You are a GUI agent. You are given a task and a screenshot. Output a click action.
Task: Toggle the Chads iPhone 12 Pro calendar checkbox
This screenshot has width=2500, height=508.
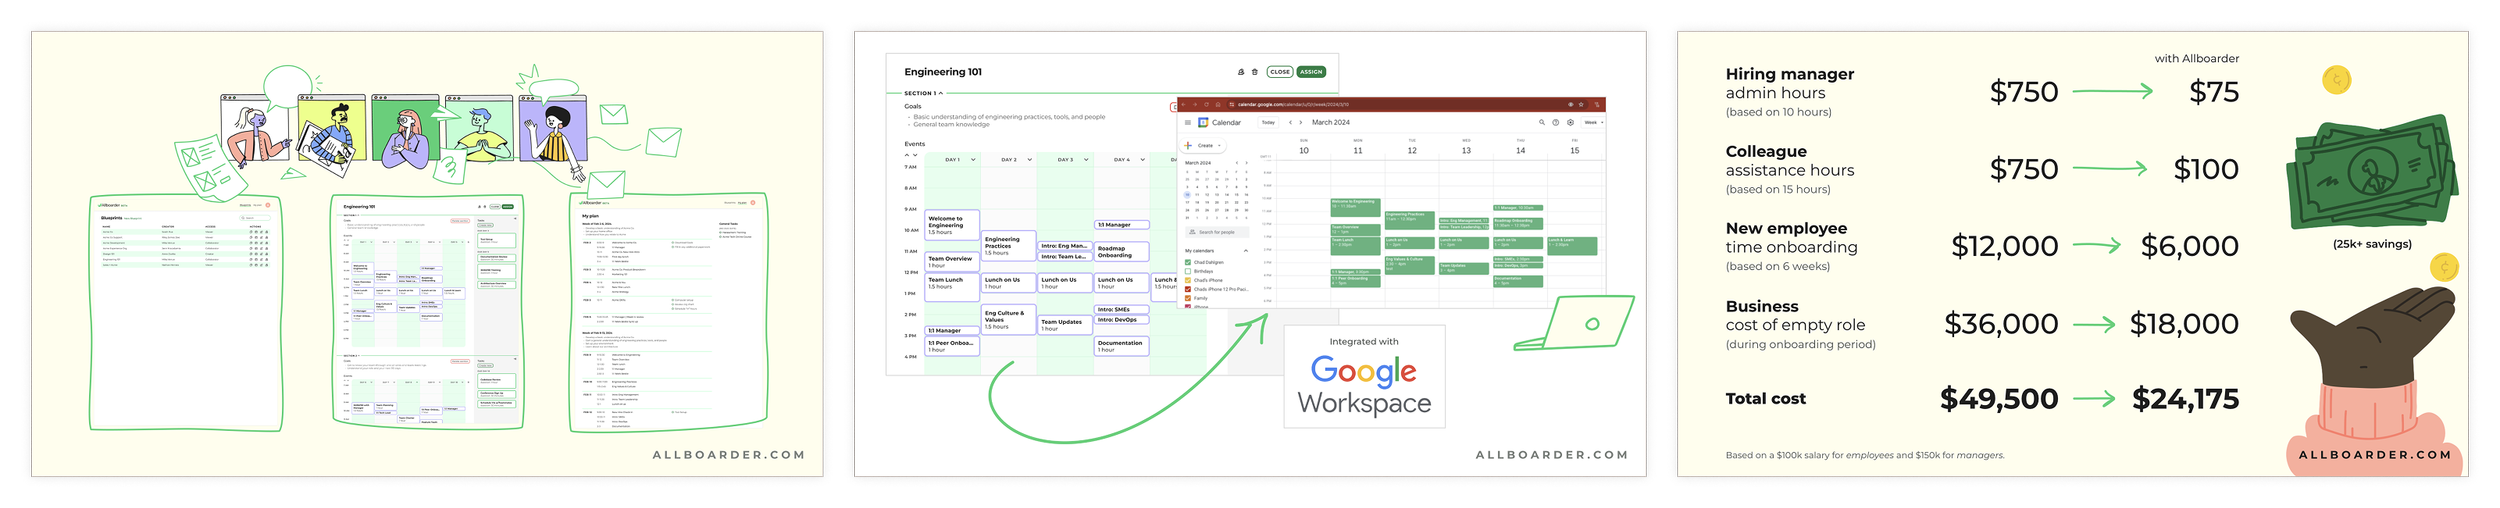[1188, 289]
